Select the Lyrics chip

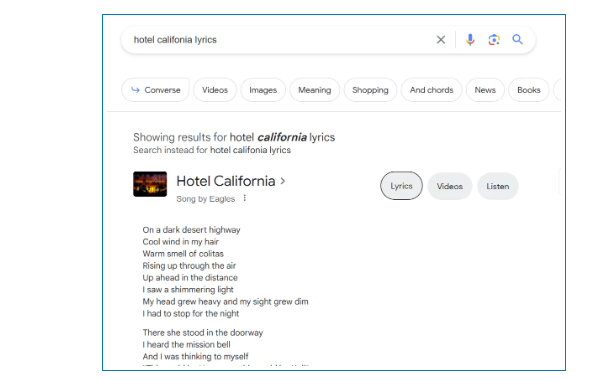401,186
